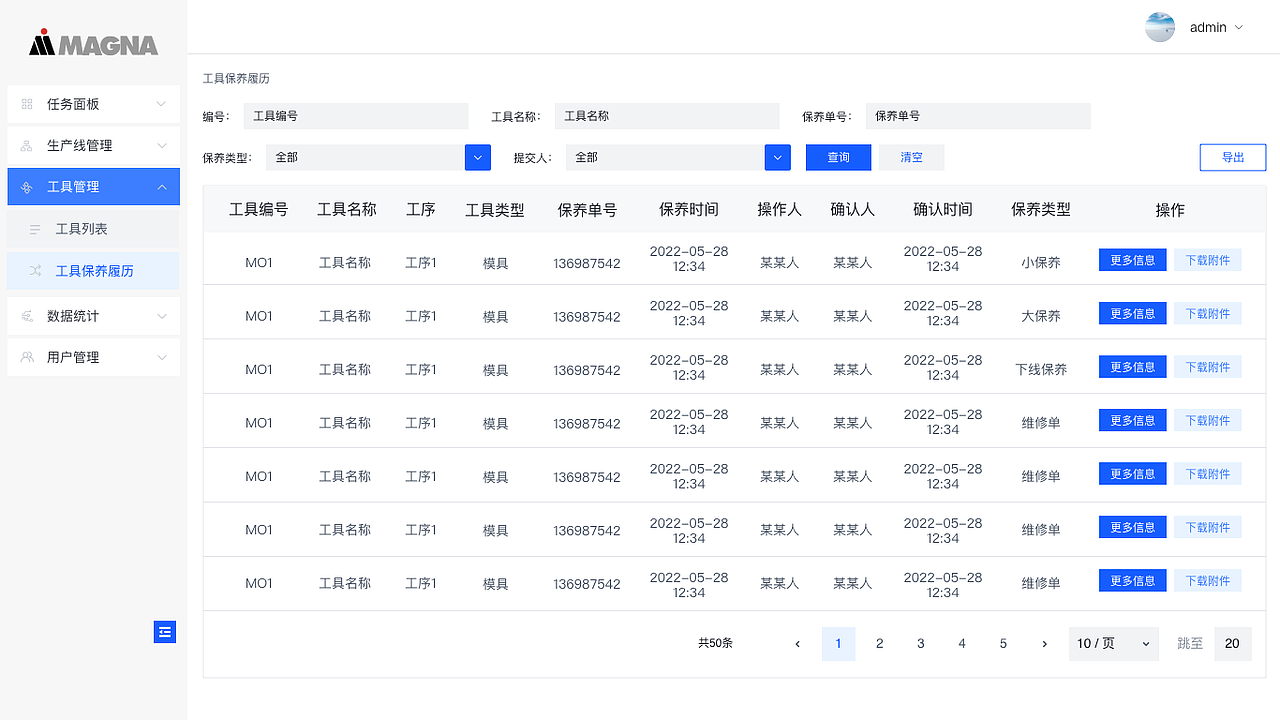Click the 工具列表 list icon in sidebar

click(34, 228)
